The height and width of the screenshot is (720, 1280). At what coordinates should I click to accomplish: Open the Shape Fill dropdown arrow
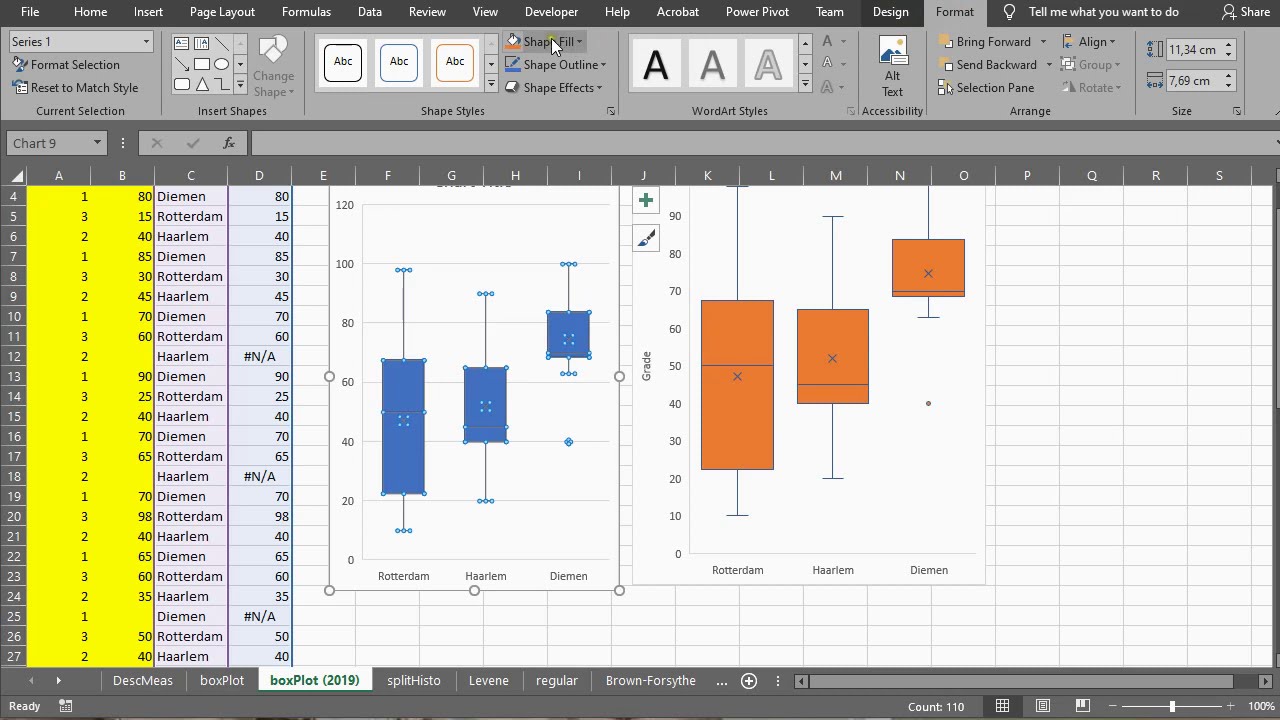point(579,42)
